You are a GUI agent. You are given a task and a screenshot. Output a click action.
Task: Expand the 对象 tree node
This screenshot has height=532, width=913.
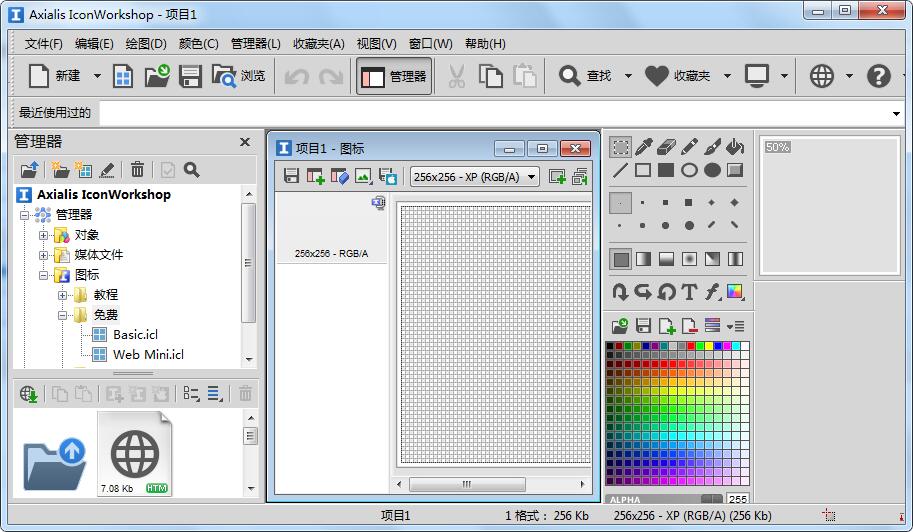[44, 235]
